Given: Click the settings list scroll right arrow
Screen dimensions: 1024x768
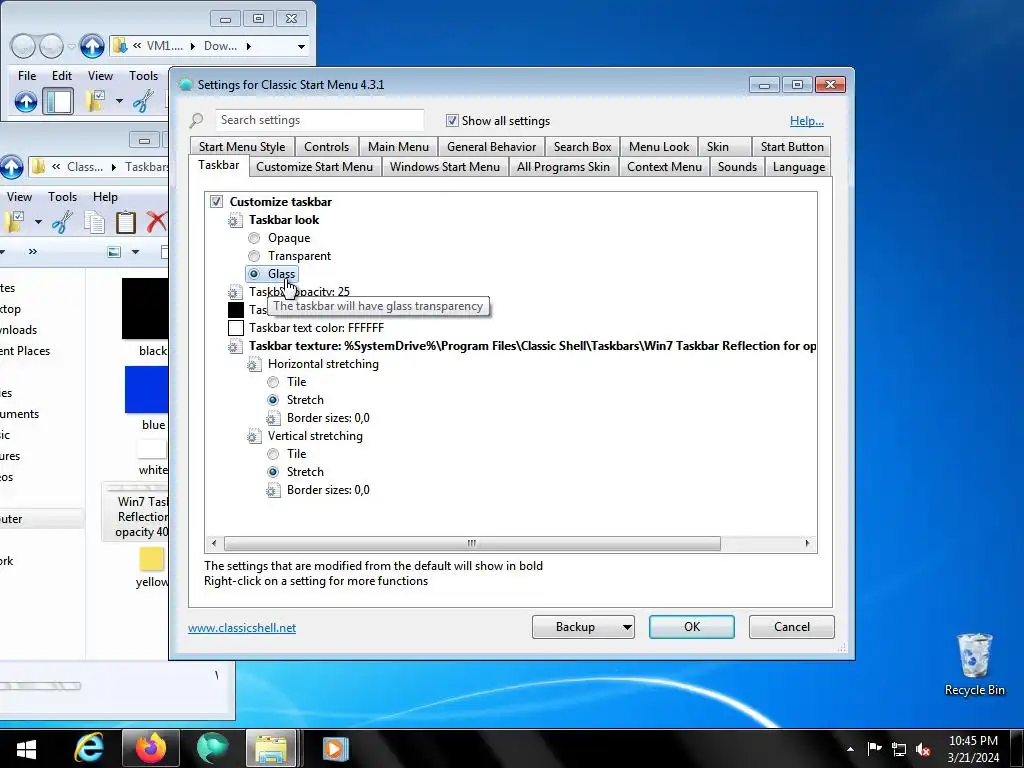Looking at the screenshot, I should 807,543.
